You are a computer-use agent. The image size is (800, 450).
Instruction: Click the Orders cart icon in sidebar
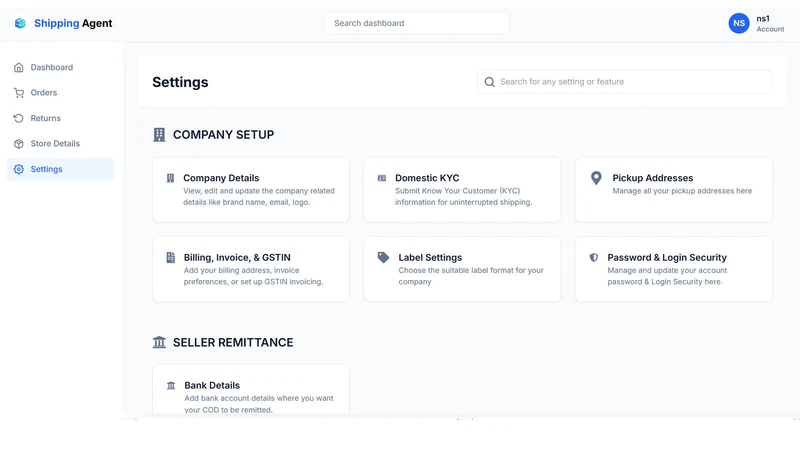point(19,93)
